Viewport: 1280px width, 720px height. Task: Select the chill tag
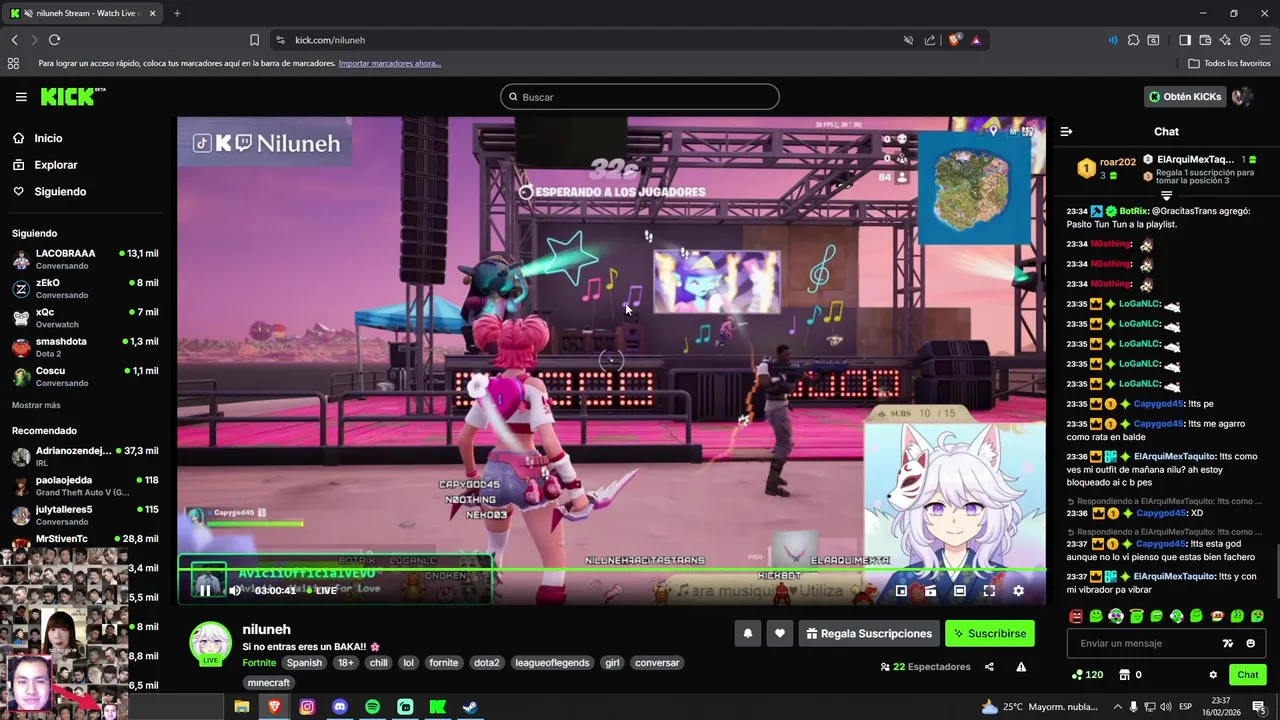pyautogui.click(x=378, y=663)
